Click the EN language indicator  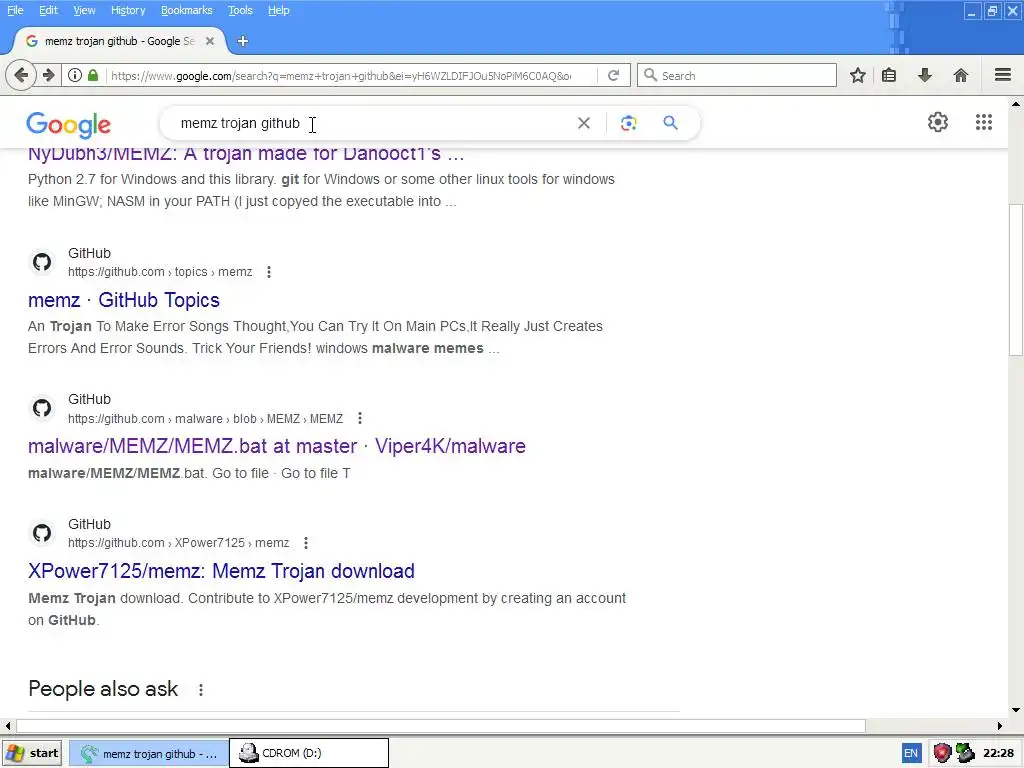pyautogui.click(x=910, y=754)
